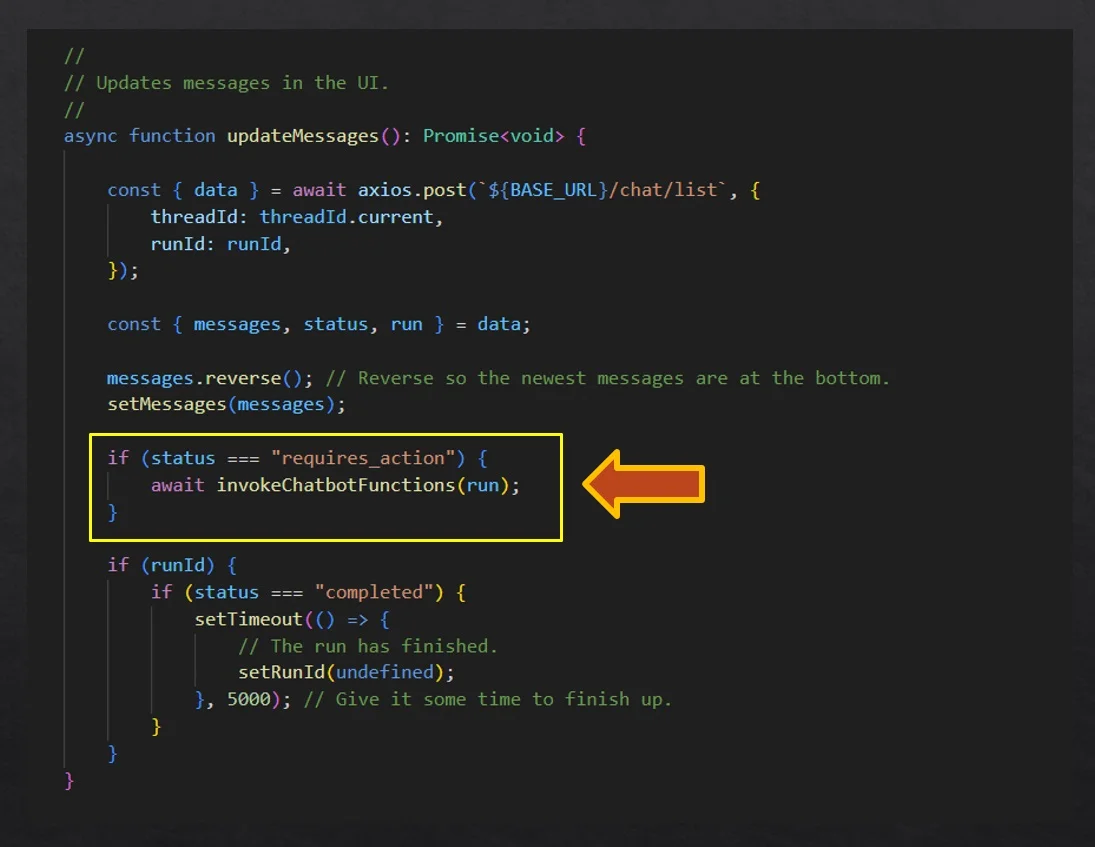Click the setRunId function call

click(x=281, y=672)
